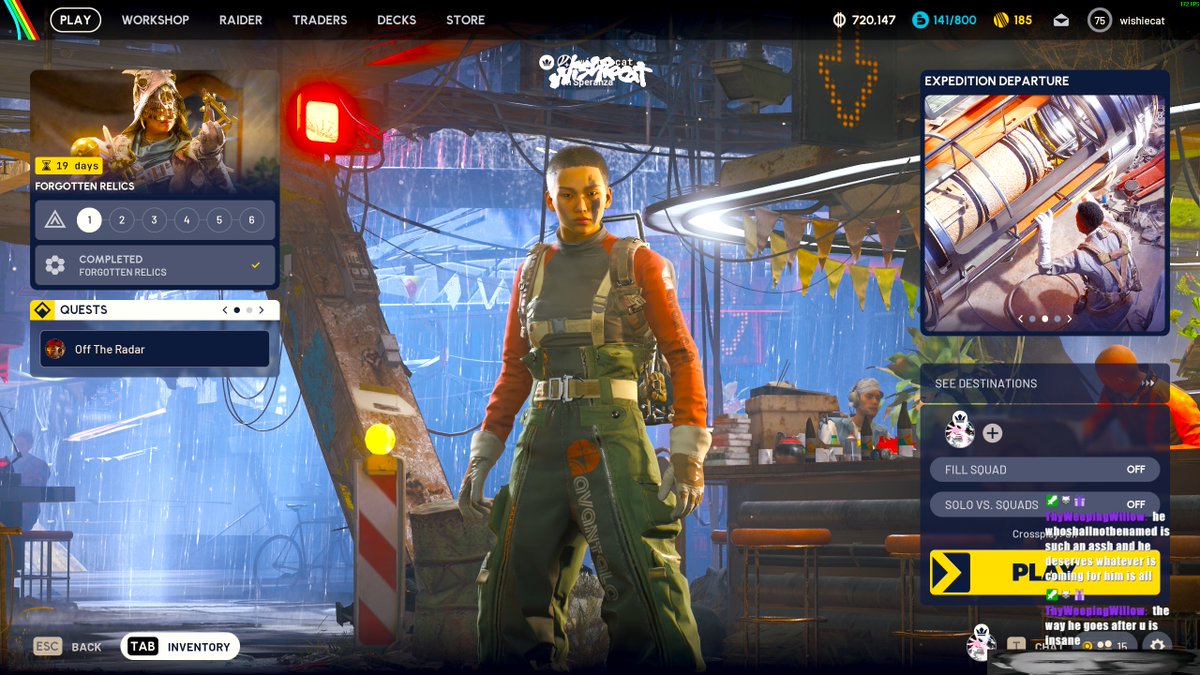Switch to the WORKSHOP tab

(155, 20)
